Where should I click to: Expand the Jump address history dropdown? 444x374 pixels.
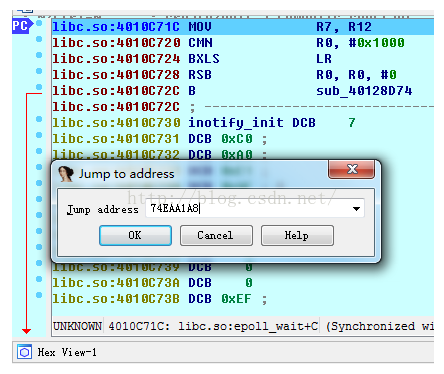pyautogui.click(x=356, y=209)
